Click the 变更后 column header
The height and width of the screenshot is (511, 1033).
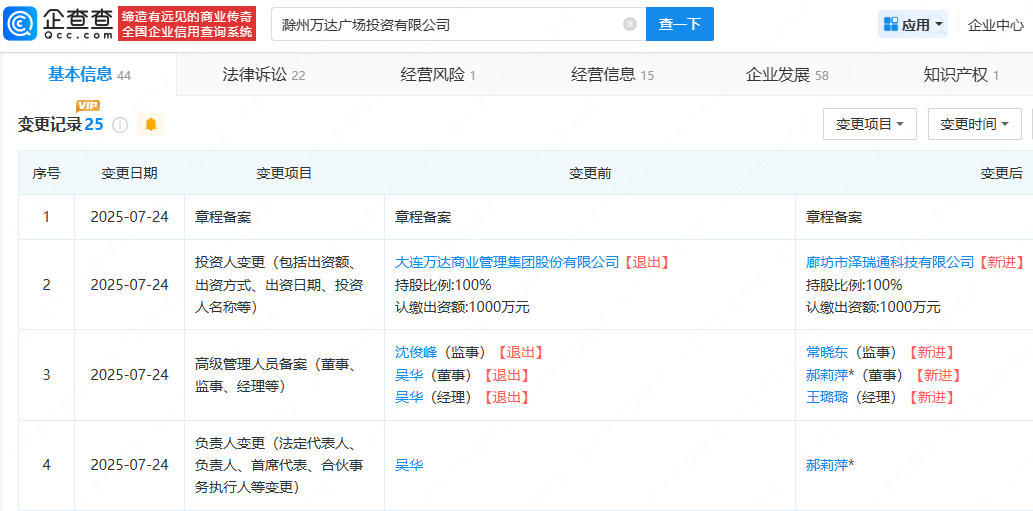click(1001, 173)
